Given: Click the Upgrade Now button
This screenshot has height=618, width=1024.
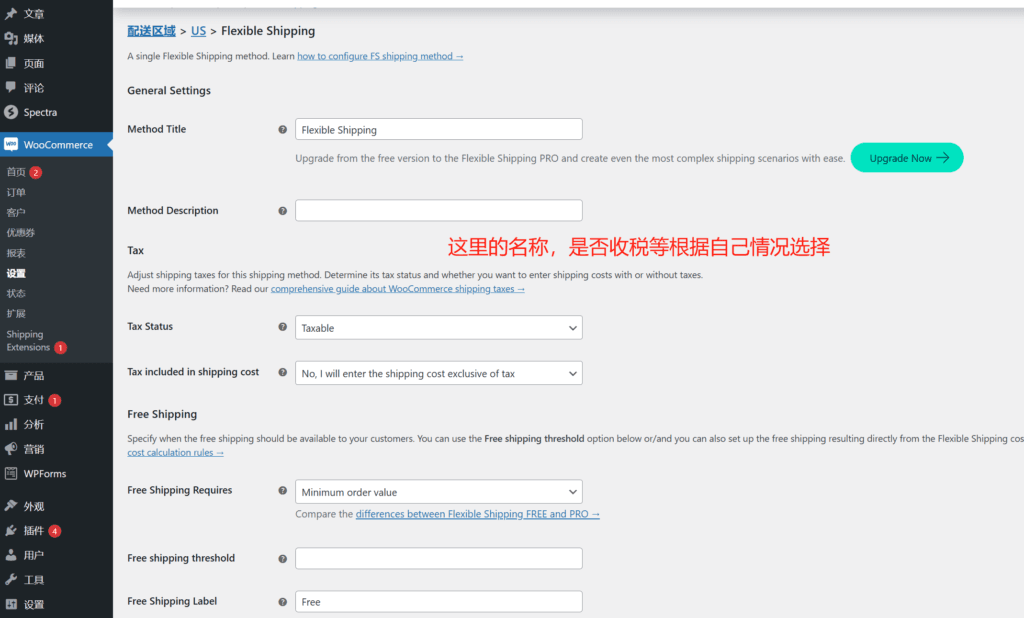Looking at the screenshot, I should (x=906, y=157).
